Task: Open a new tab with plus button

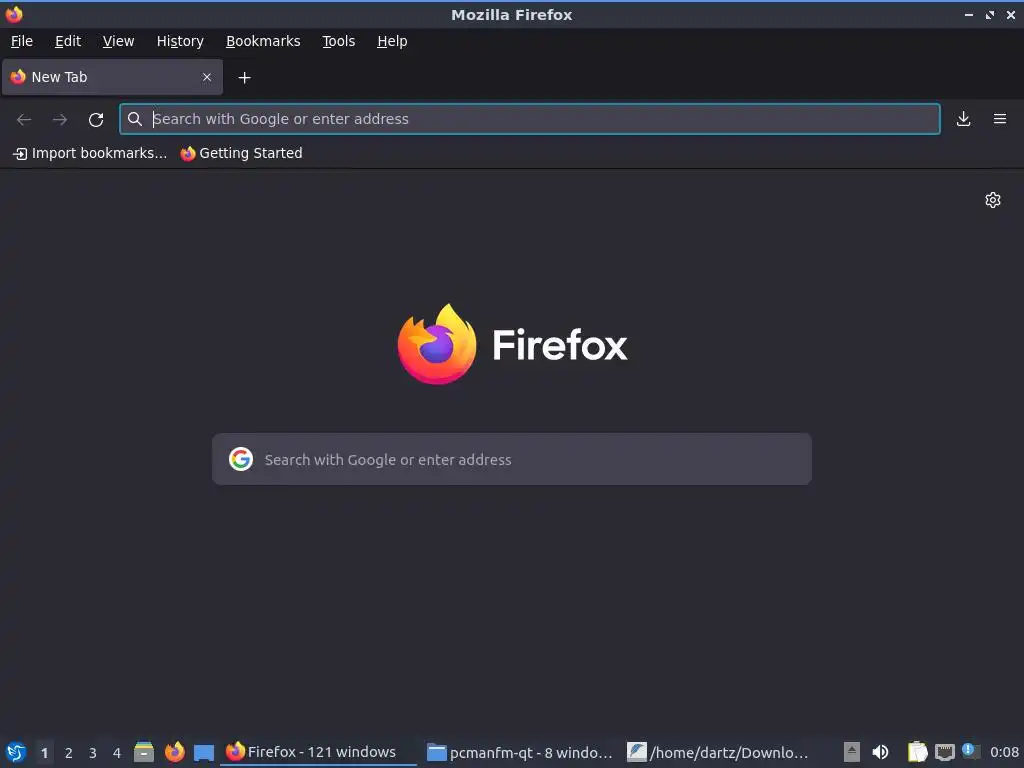Action: (x=244, y=78)
